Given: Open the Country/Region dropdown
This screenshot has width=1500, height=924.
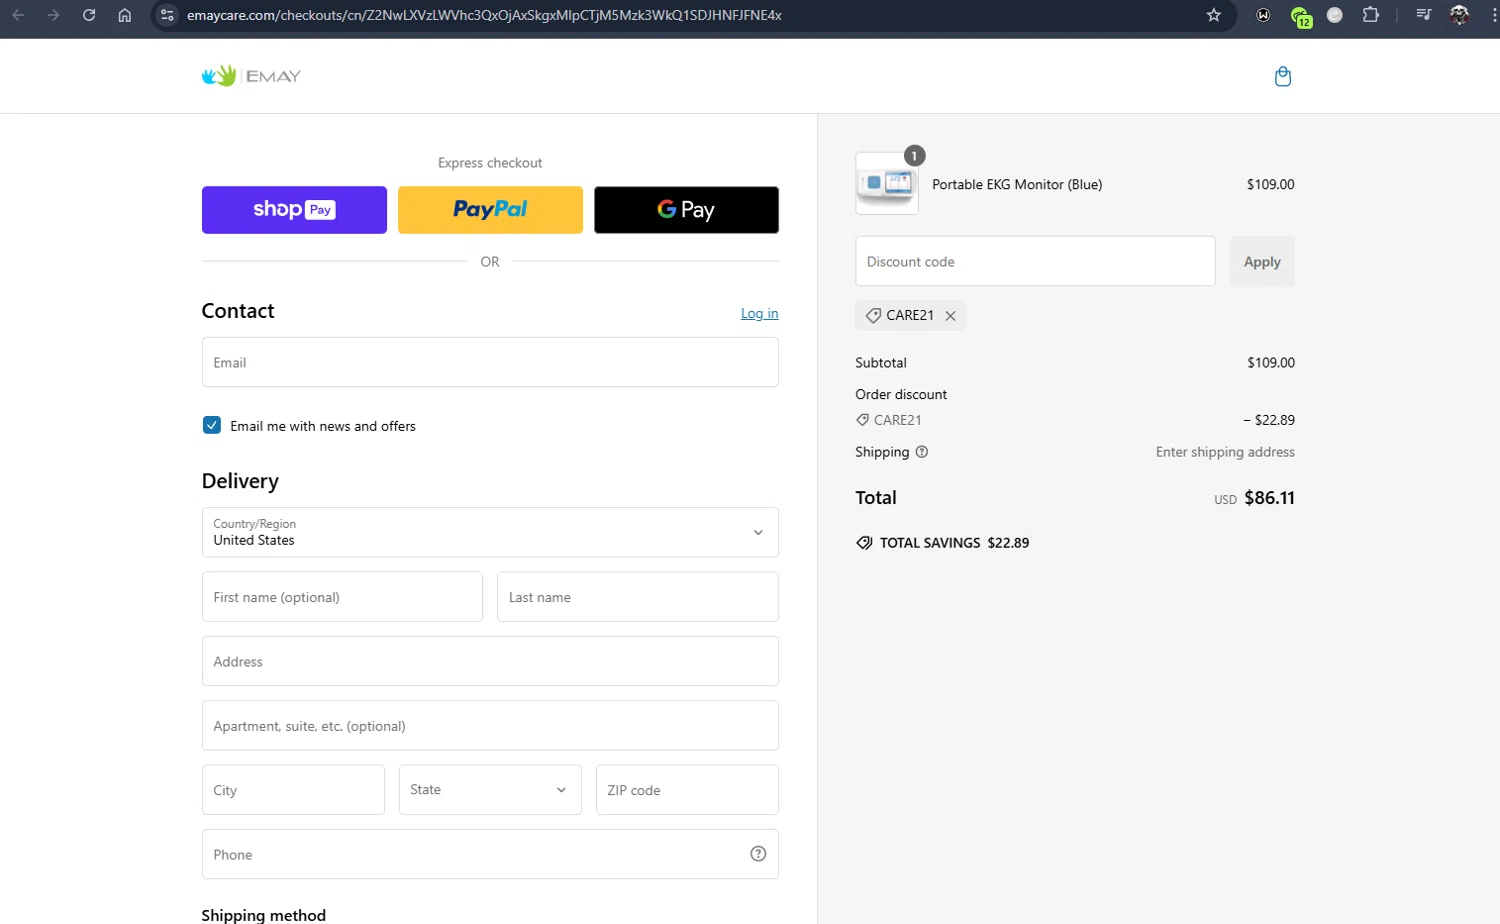Looking at the screenshot, I should point(490,532).
